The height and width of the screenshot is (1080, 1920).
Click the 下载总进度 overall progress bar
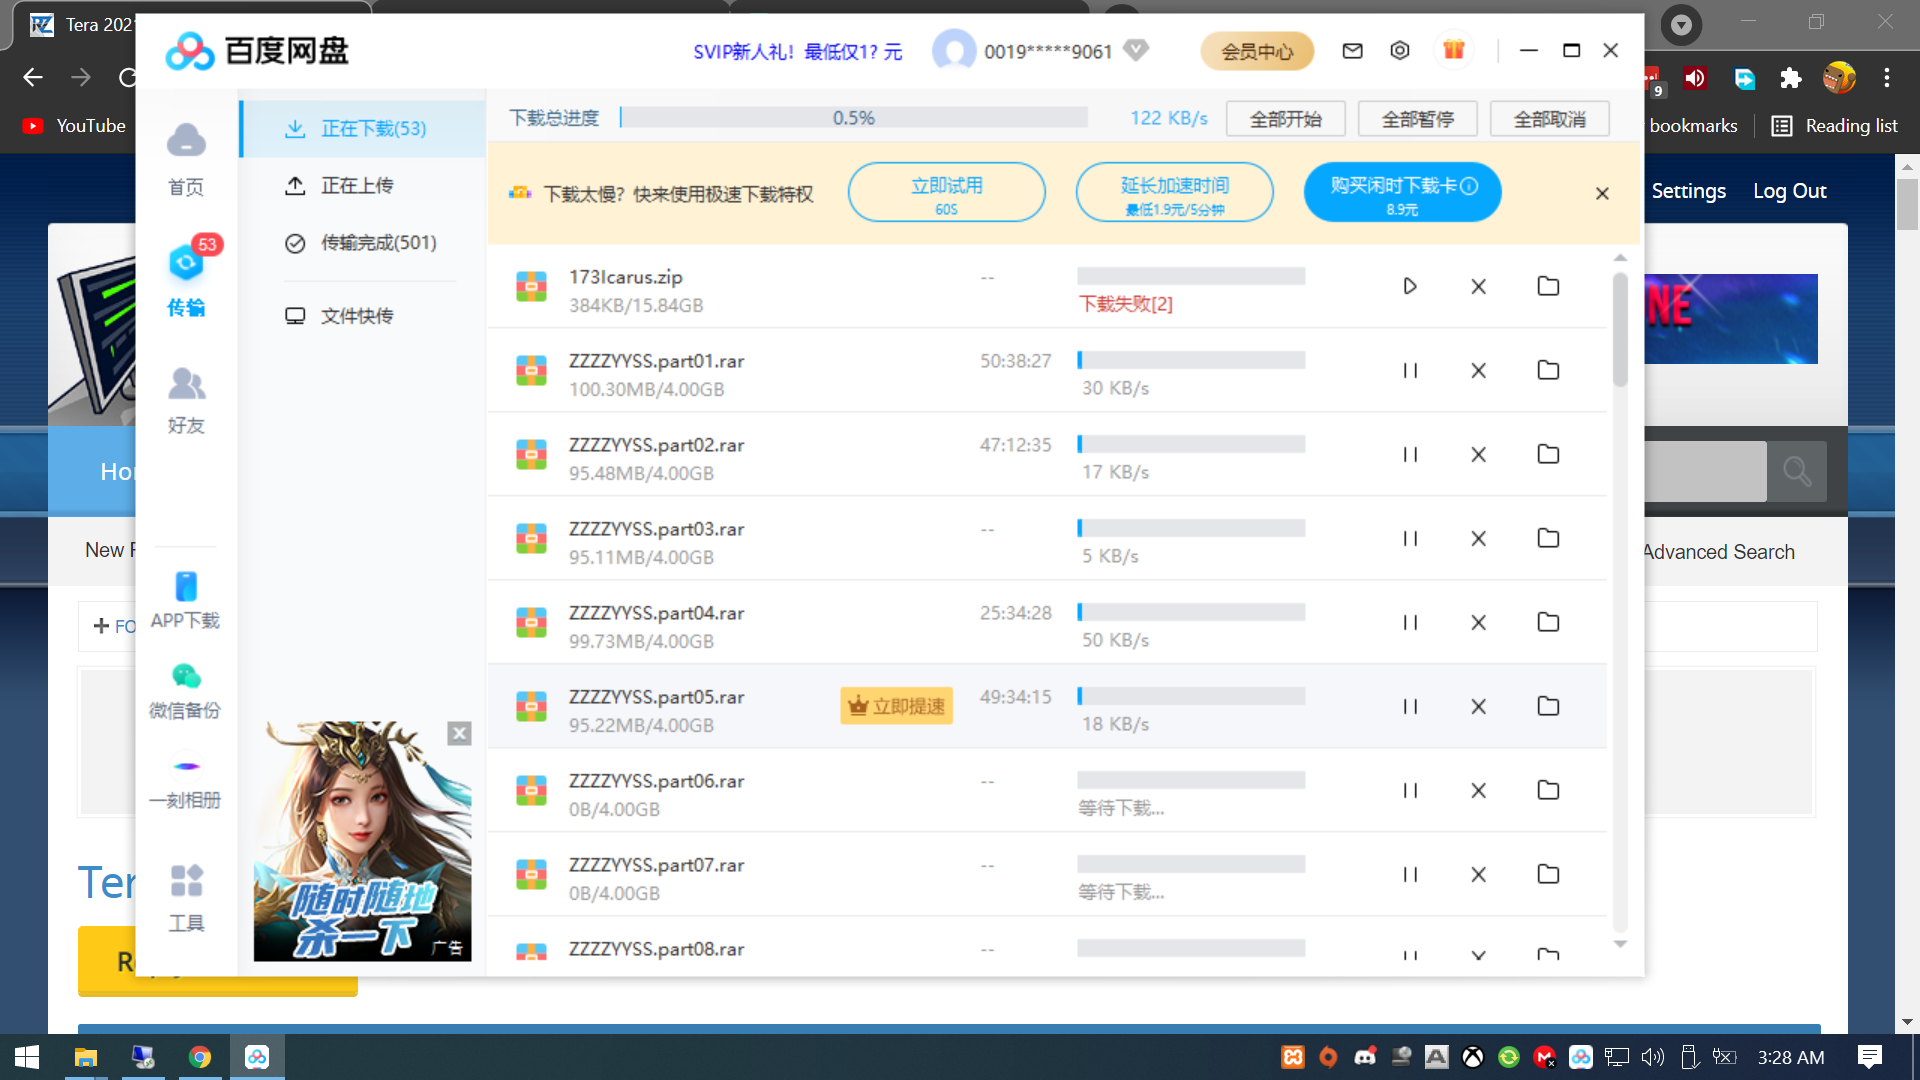(853, 118)
